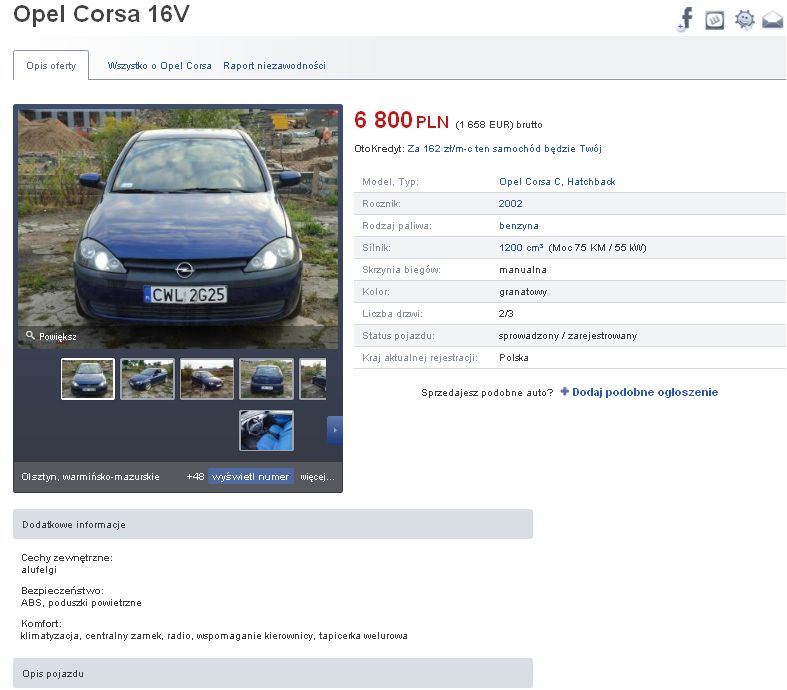Click the +48 phone prefix
The width and height of the screenshot is (787, 690).
pyautogui.click(x=196, y=477)
